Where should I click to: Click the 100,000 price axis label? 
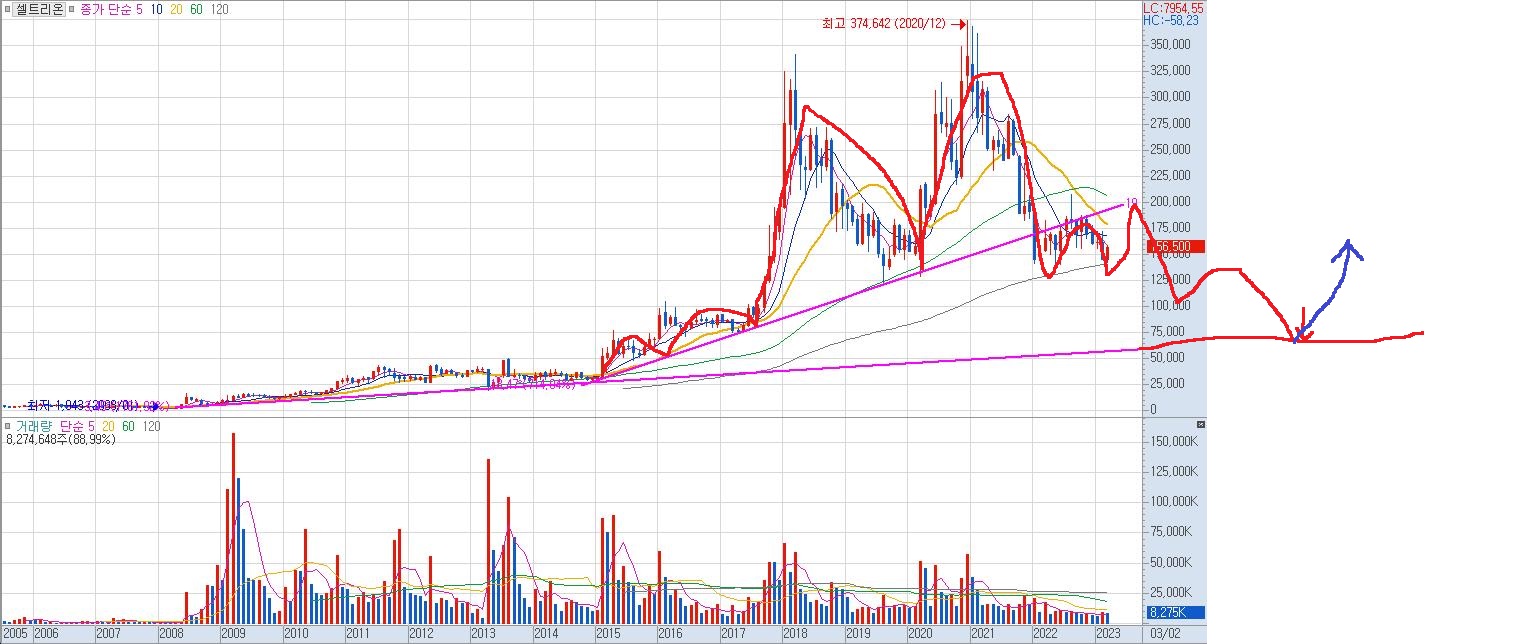pos(1170,305)
